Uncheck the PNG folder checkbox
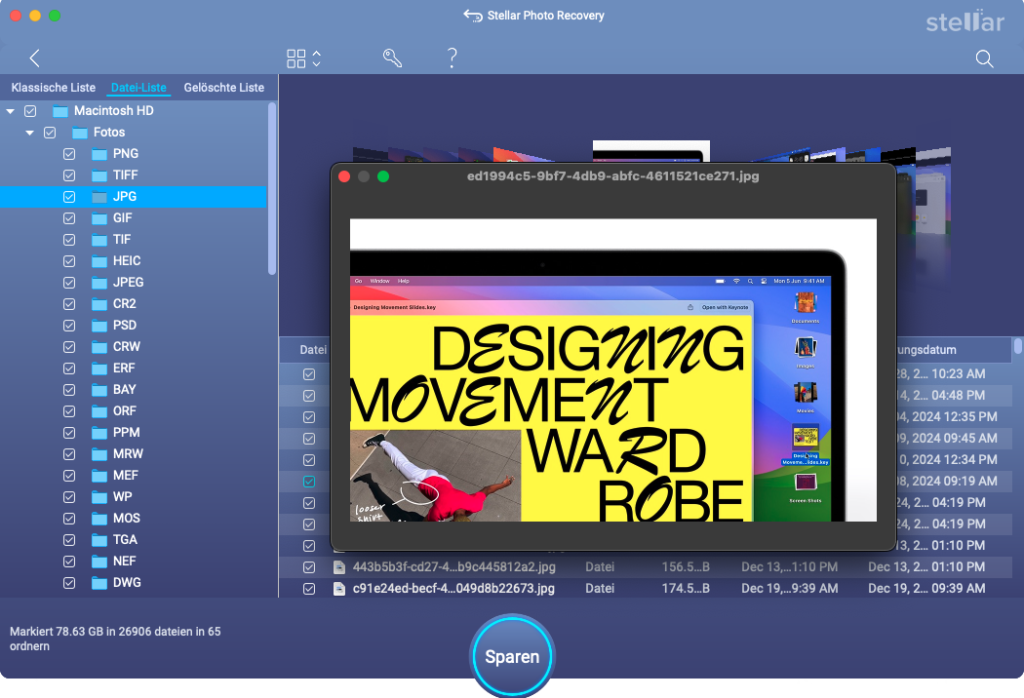Screen dimensions: 1024x698 [69, 154]
